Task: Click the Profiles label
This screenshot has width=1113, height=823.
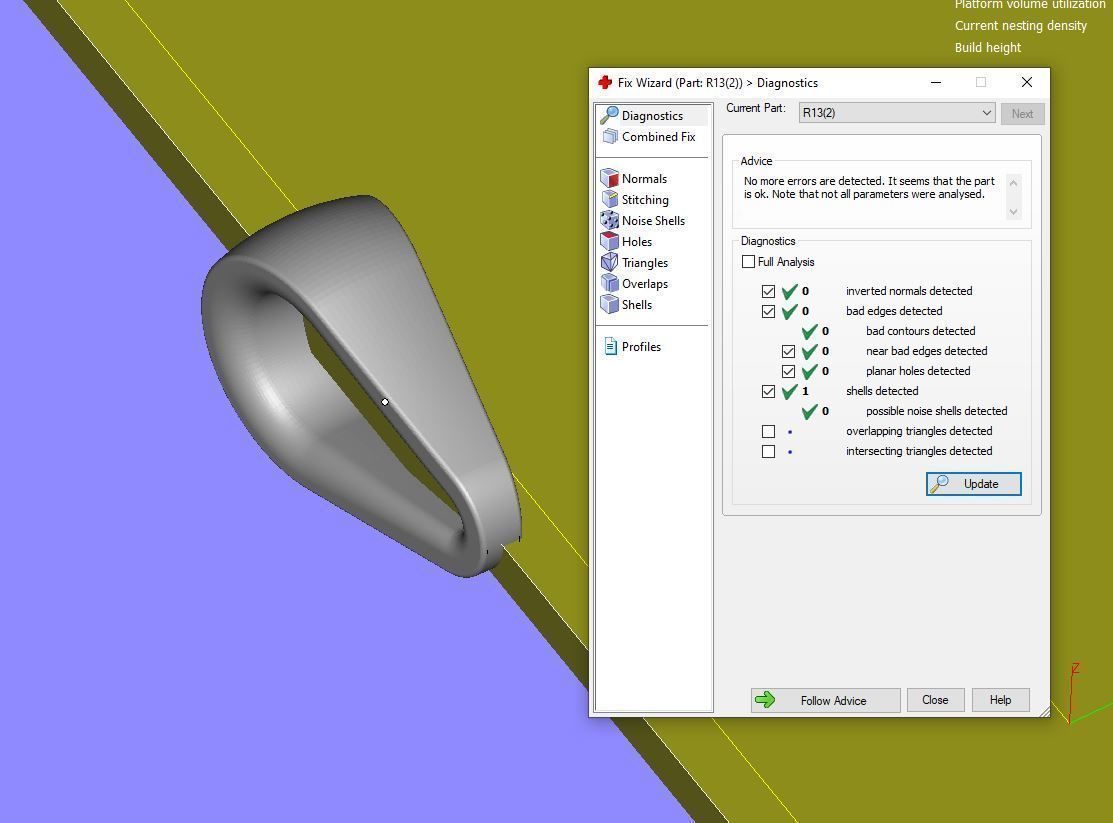Action: 641,347
